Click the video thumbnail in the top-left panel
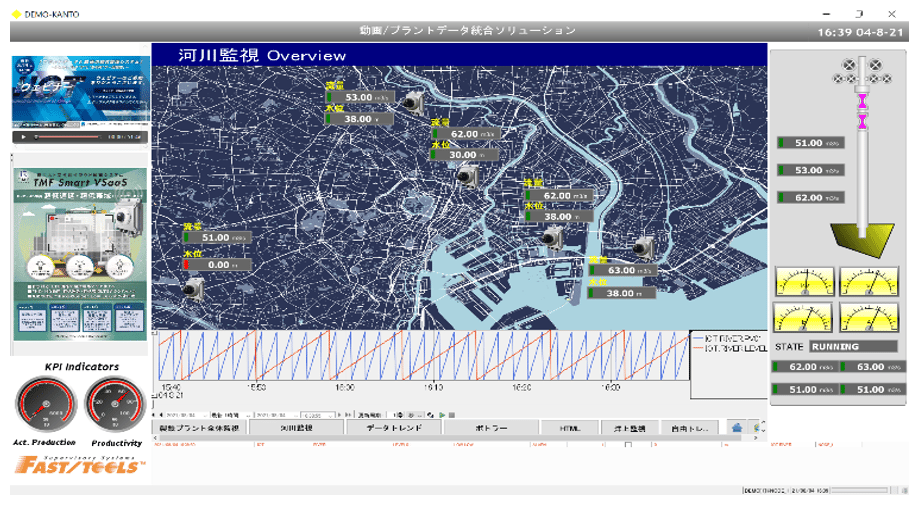The height and width of the screenshot is (512, 920). point(80,92)
